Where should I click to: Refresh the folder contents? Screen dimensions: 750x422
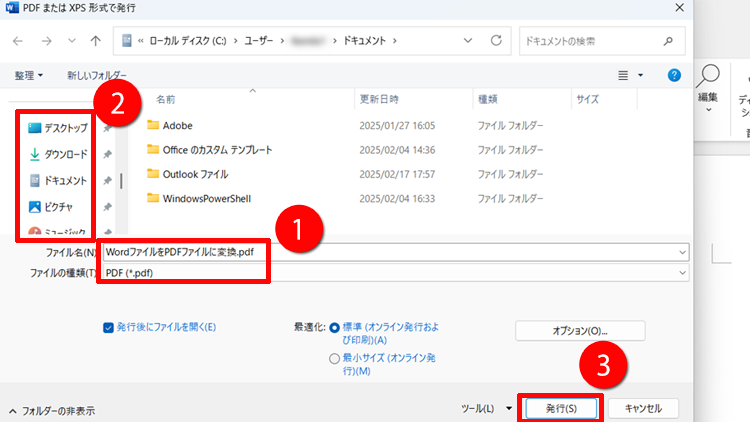click(496, 41)
